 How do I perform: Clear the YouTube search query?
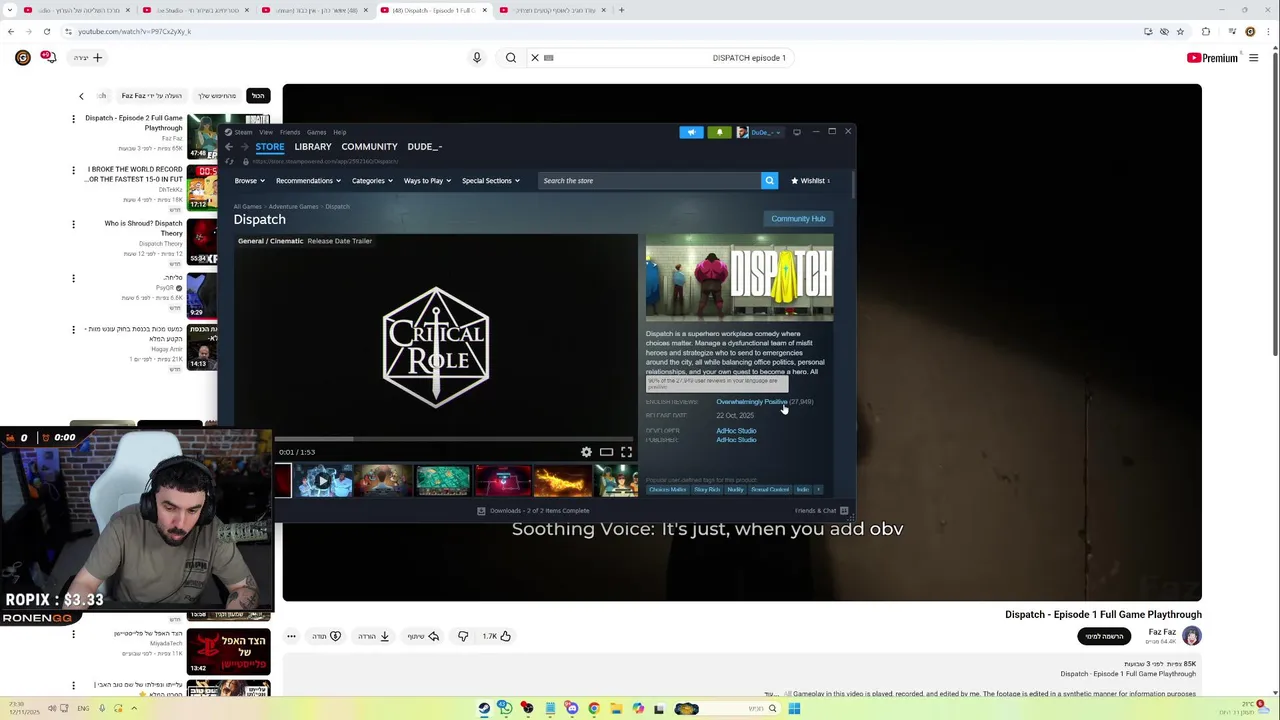pos(535,58)
